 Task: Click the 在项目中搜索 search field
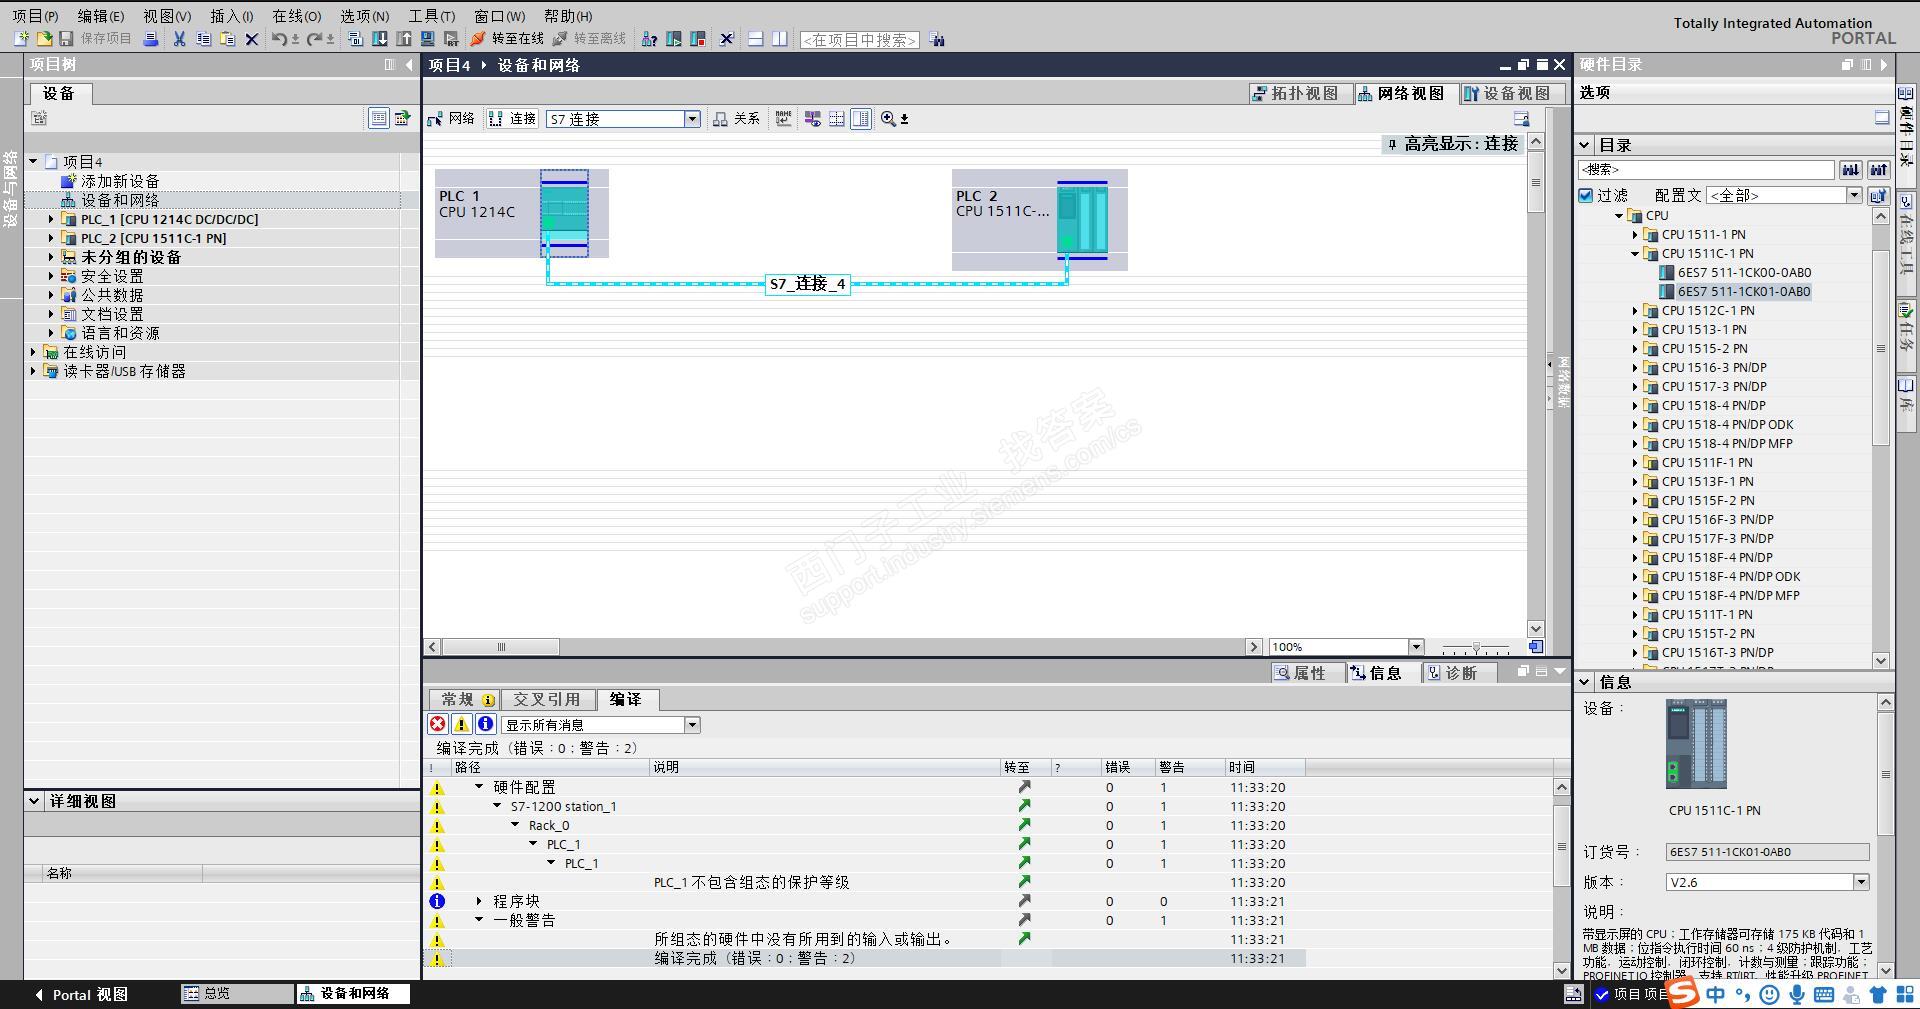(860, 40)
